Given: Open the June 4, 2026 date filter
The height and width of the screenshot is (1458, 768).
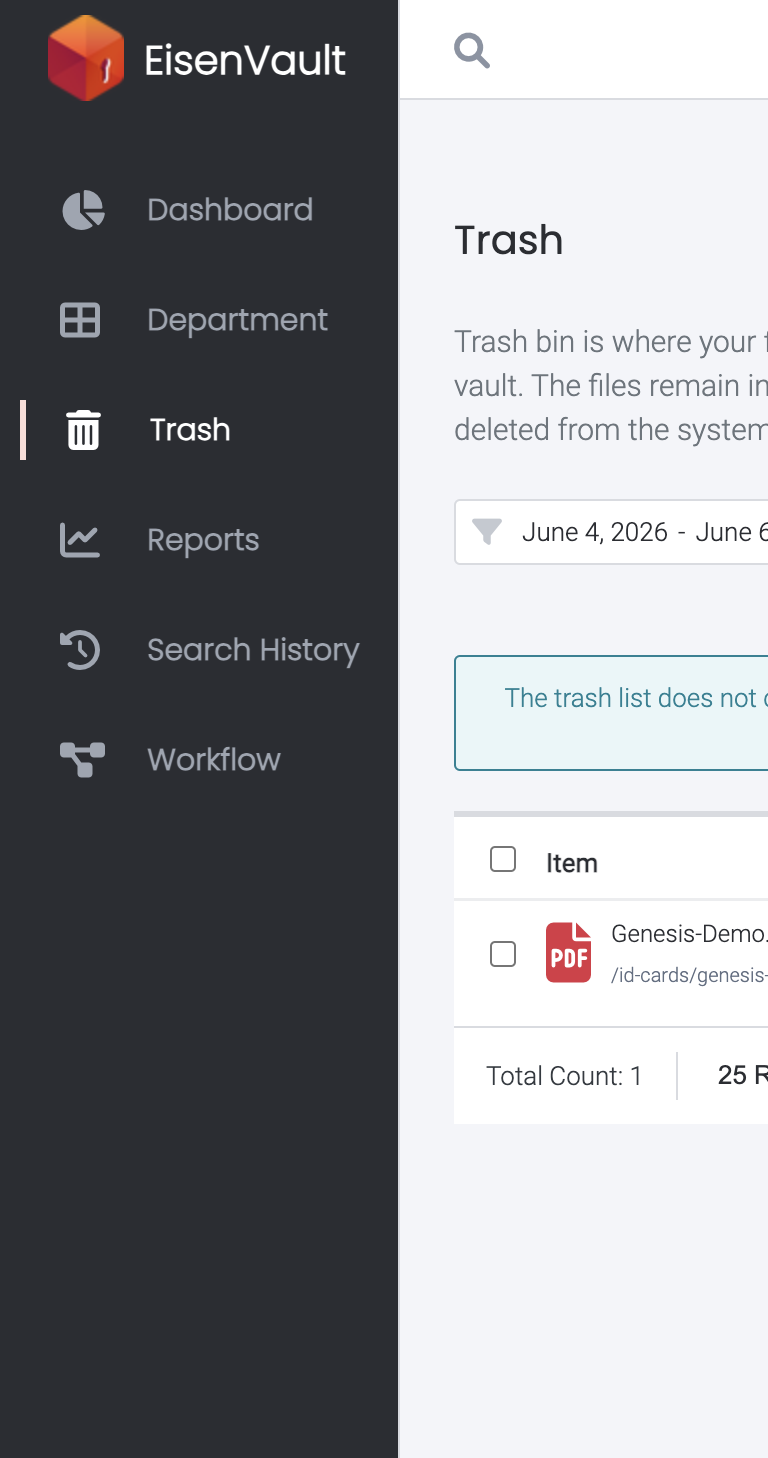Looking at the screenshot, I should (611, 532).
